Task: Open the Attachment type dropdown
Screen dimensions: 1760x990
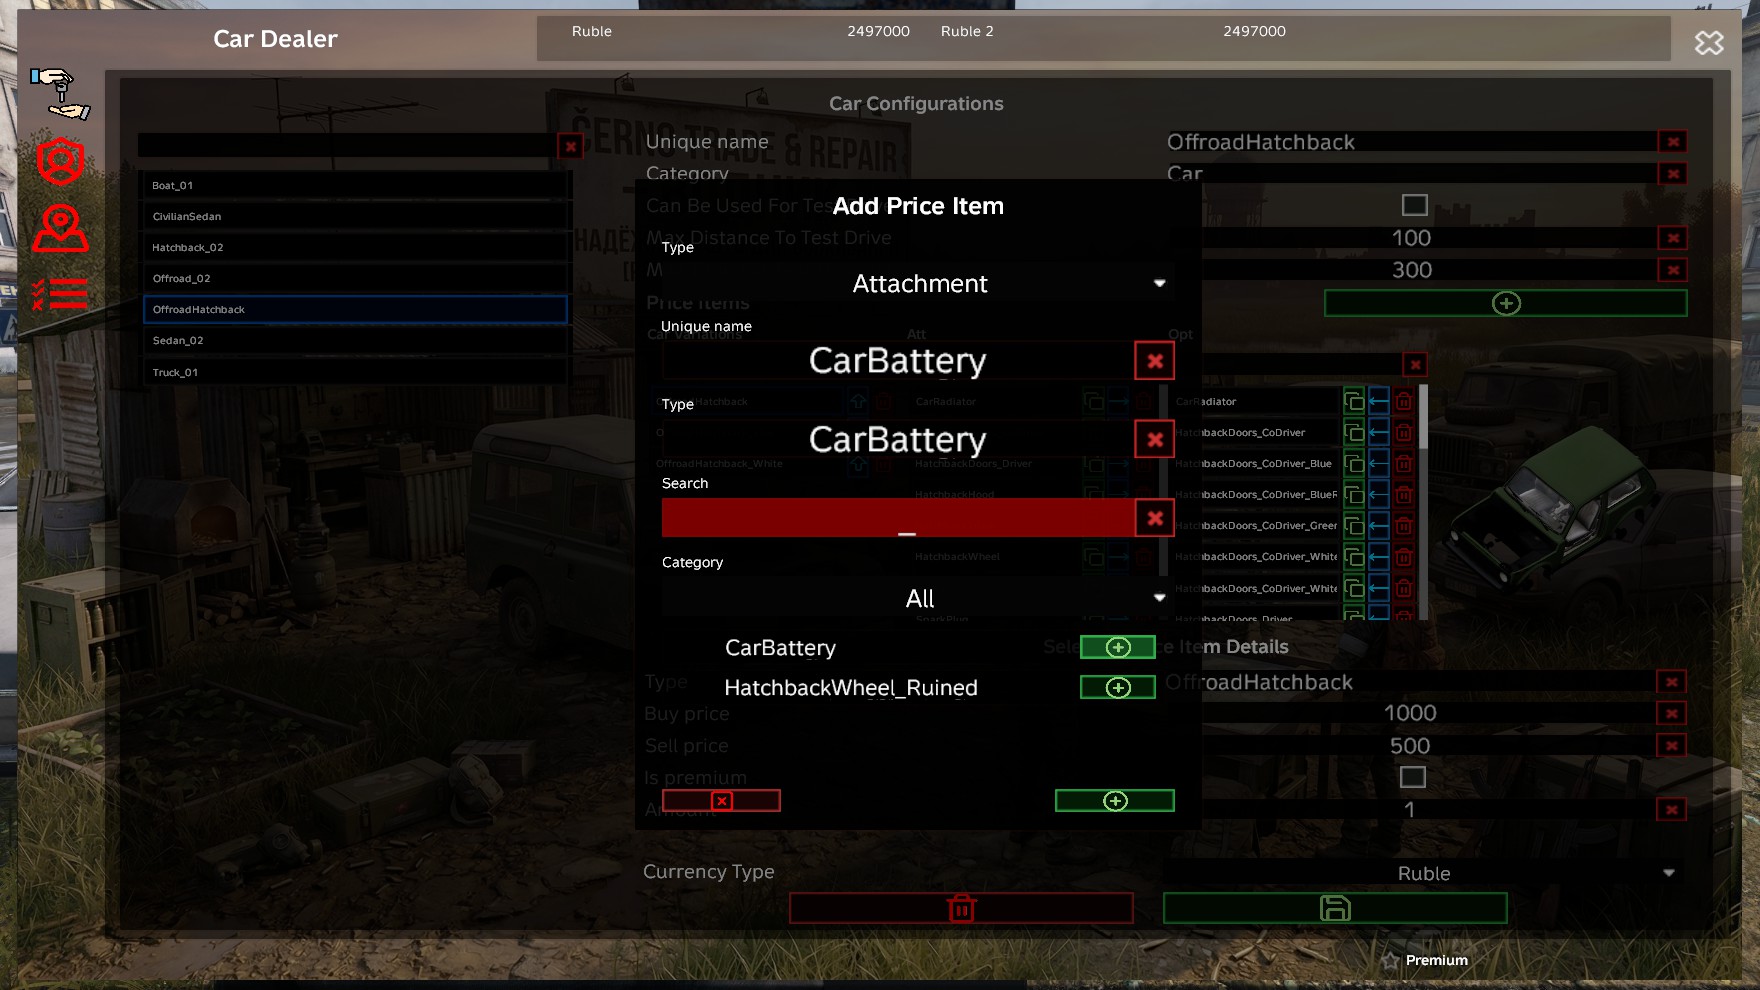Action: [x=918, y=284]
